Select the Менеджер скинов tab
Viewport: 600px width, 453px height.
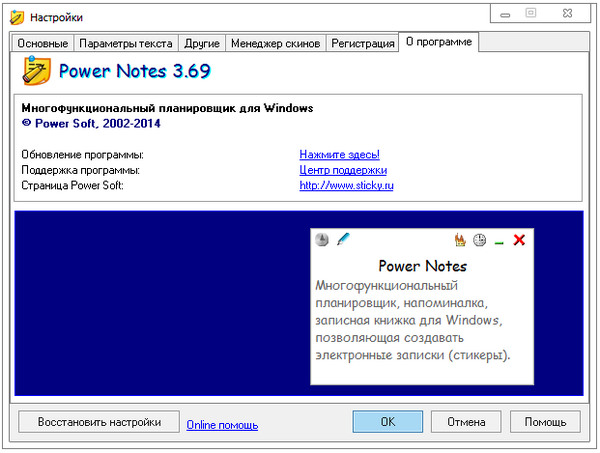click(x=275, y=43)
